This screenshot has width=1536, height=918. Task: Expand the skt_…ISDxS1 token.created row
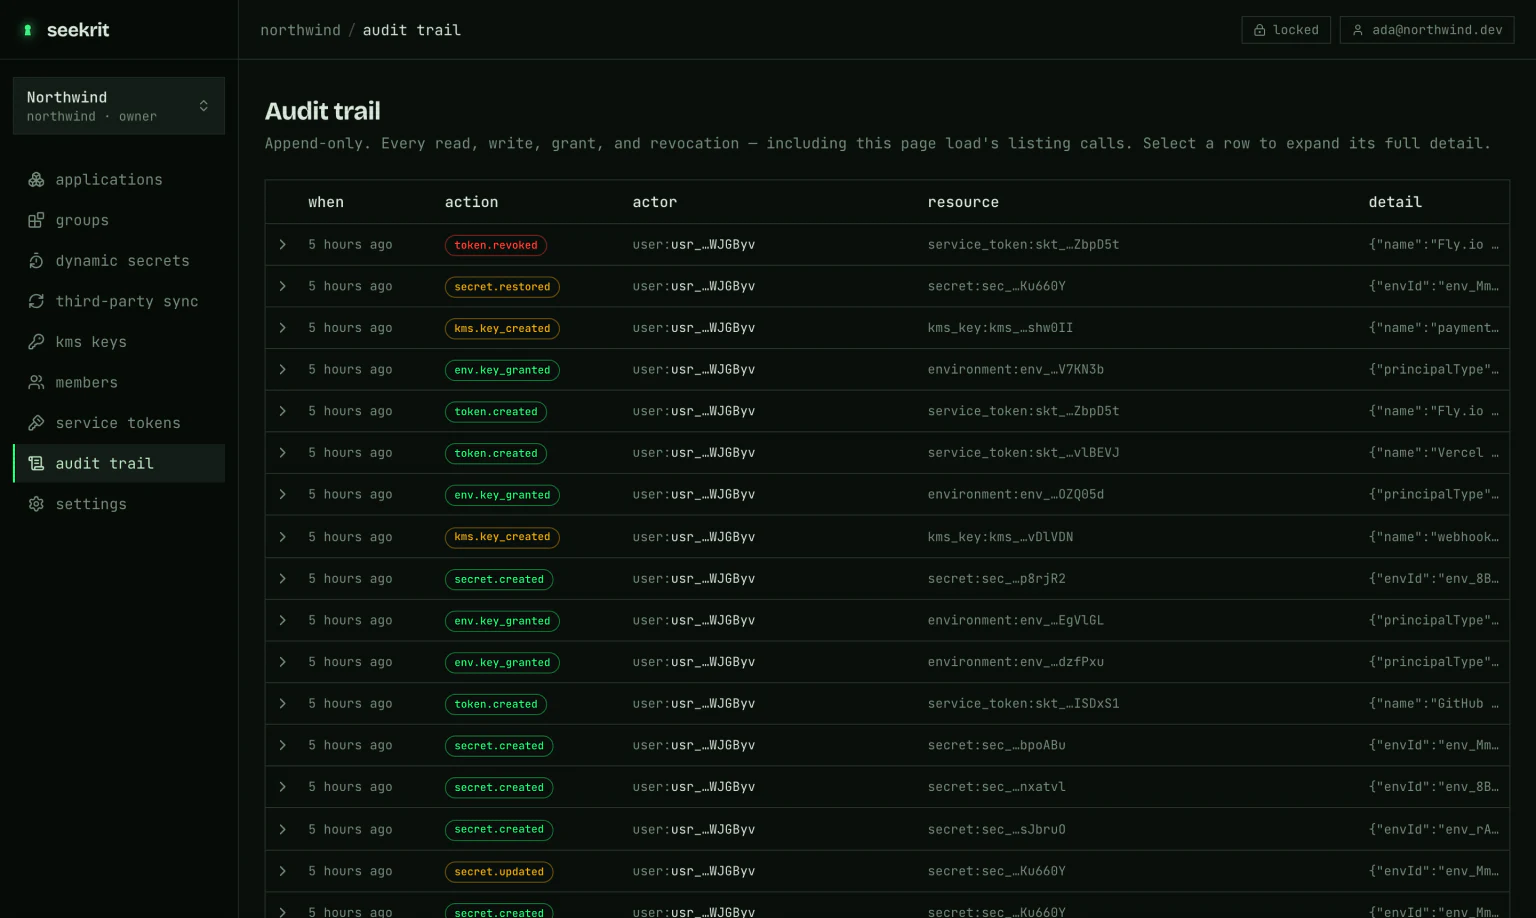(x=283, y=704)
